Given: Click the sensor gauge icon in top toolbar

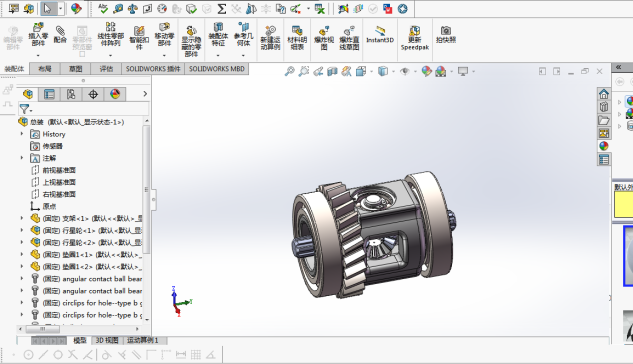Looking at the screenshot, I should 162,8.
